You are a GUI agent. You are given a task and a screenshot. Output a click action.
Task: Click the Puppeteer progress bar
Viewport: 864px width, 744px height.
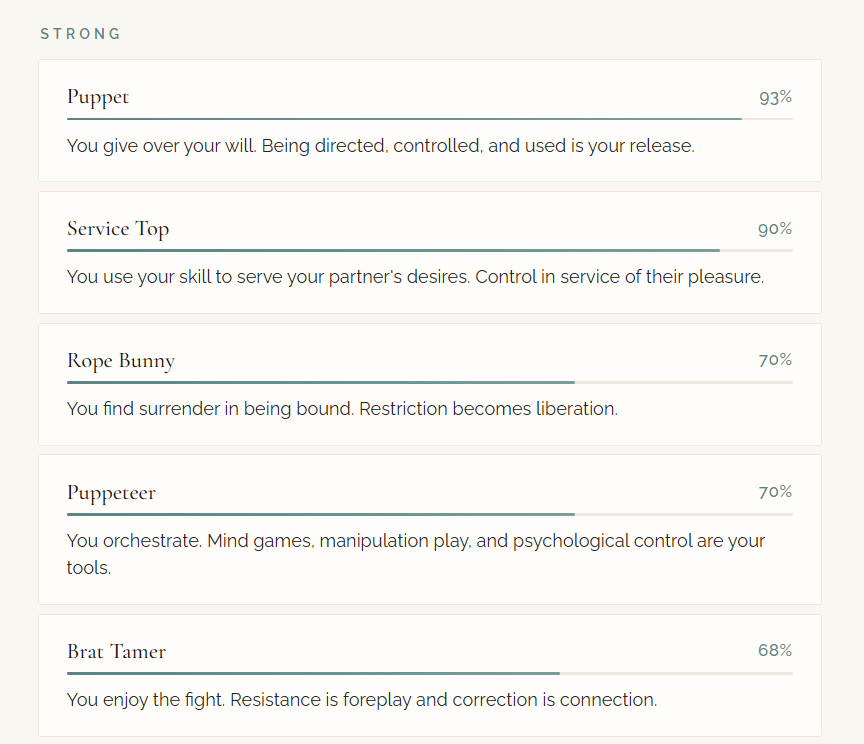click(x=430, y=514)
